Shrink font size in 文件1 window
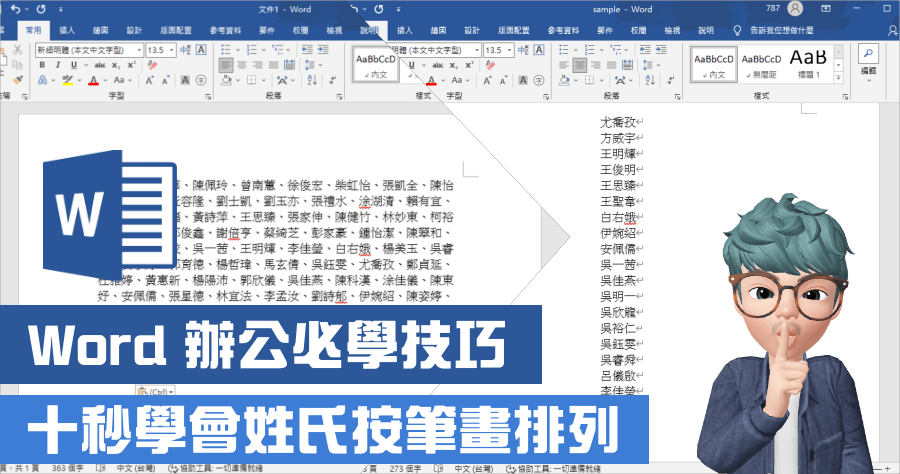Screen dimensions: 900x474 [165, 80]
